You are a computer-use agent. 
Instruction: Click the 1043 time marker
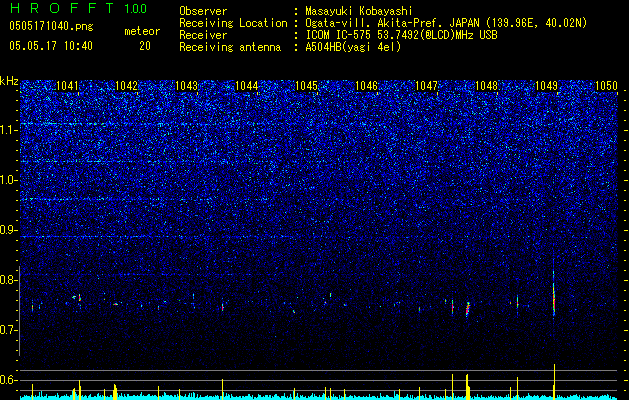click(187, 86)
